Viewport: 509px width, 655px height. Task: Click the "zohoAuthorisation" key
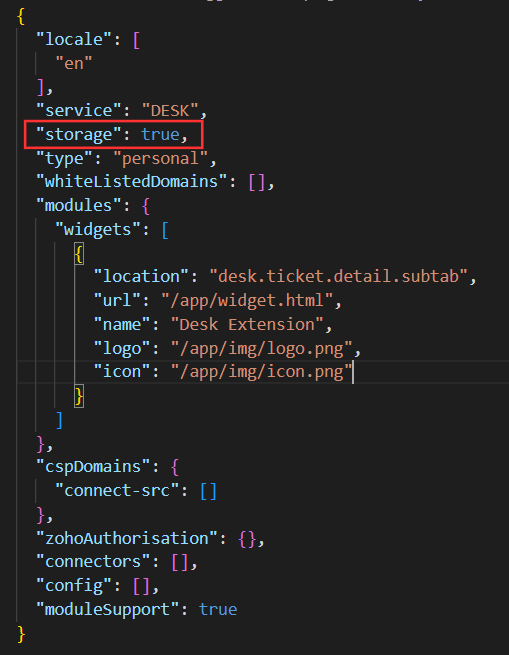pyautogui.click(x=127, y=538)
